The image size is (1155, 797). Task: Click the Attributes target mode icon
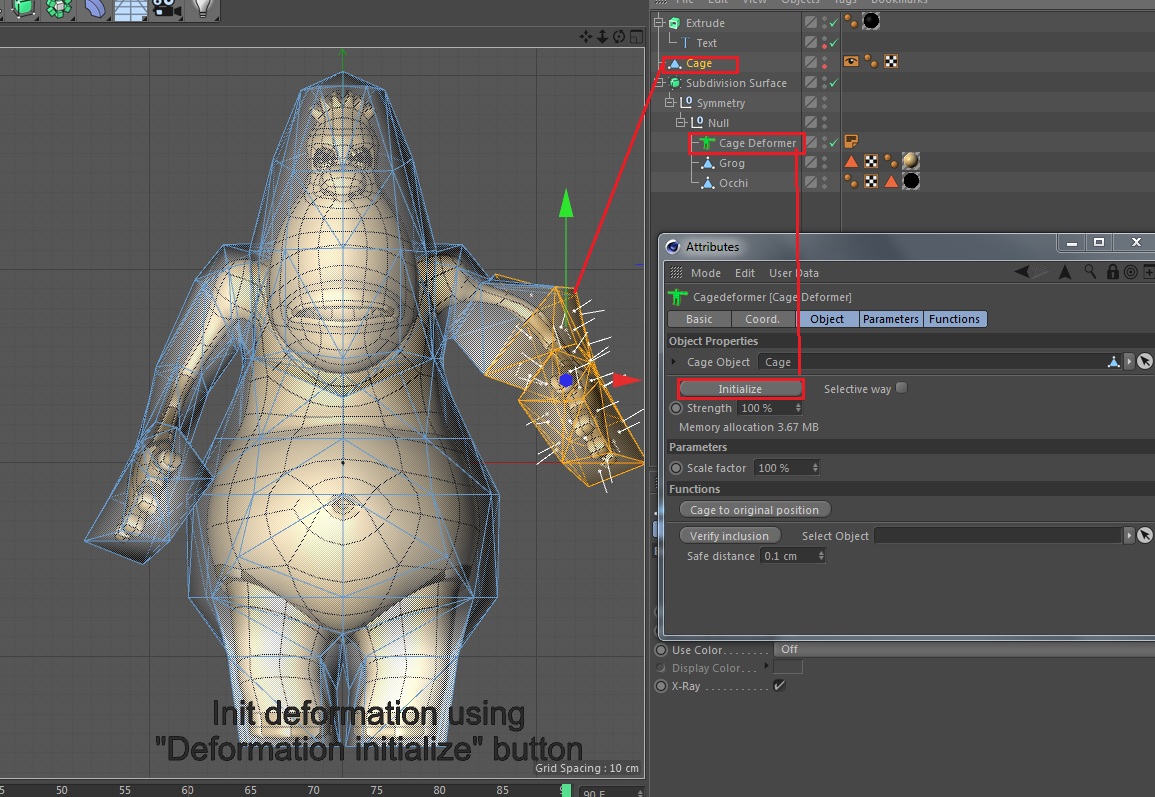(x=1131, y=272)
